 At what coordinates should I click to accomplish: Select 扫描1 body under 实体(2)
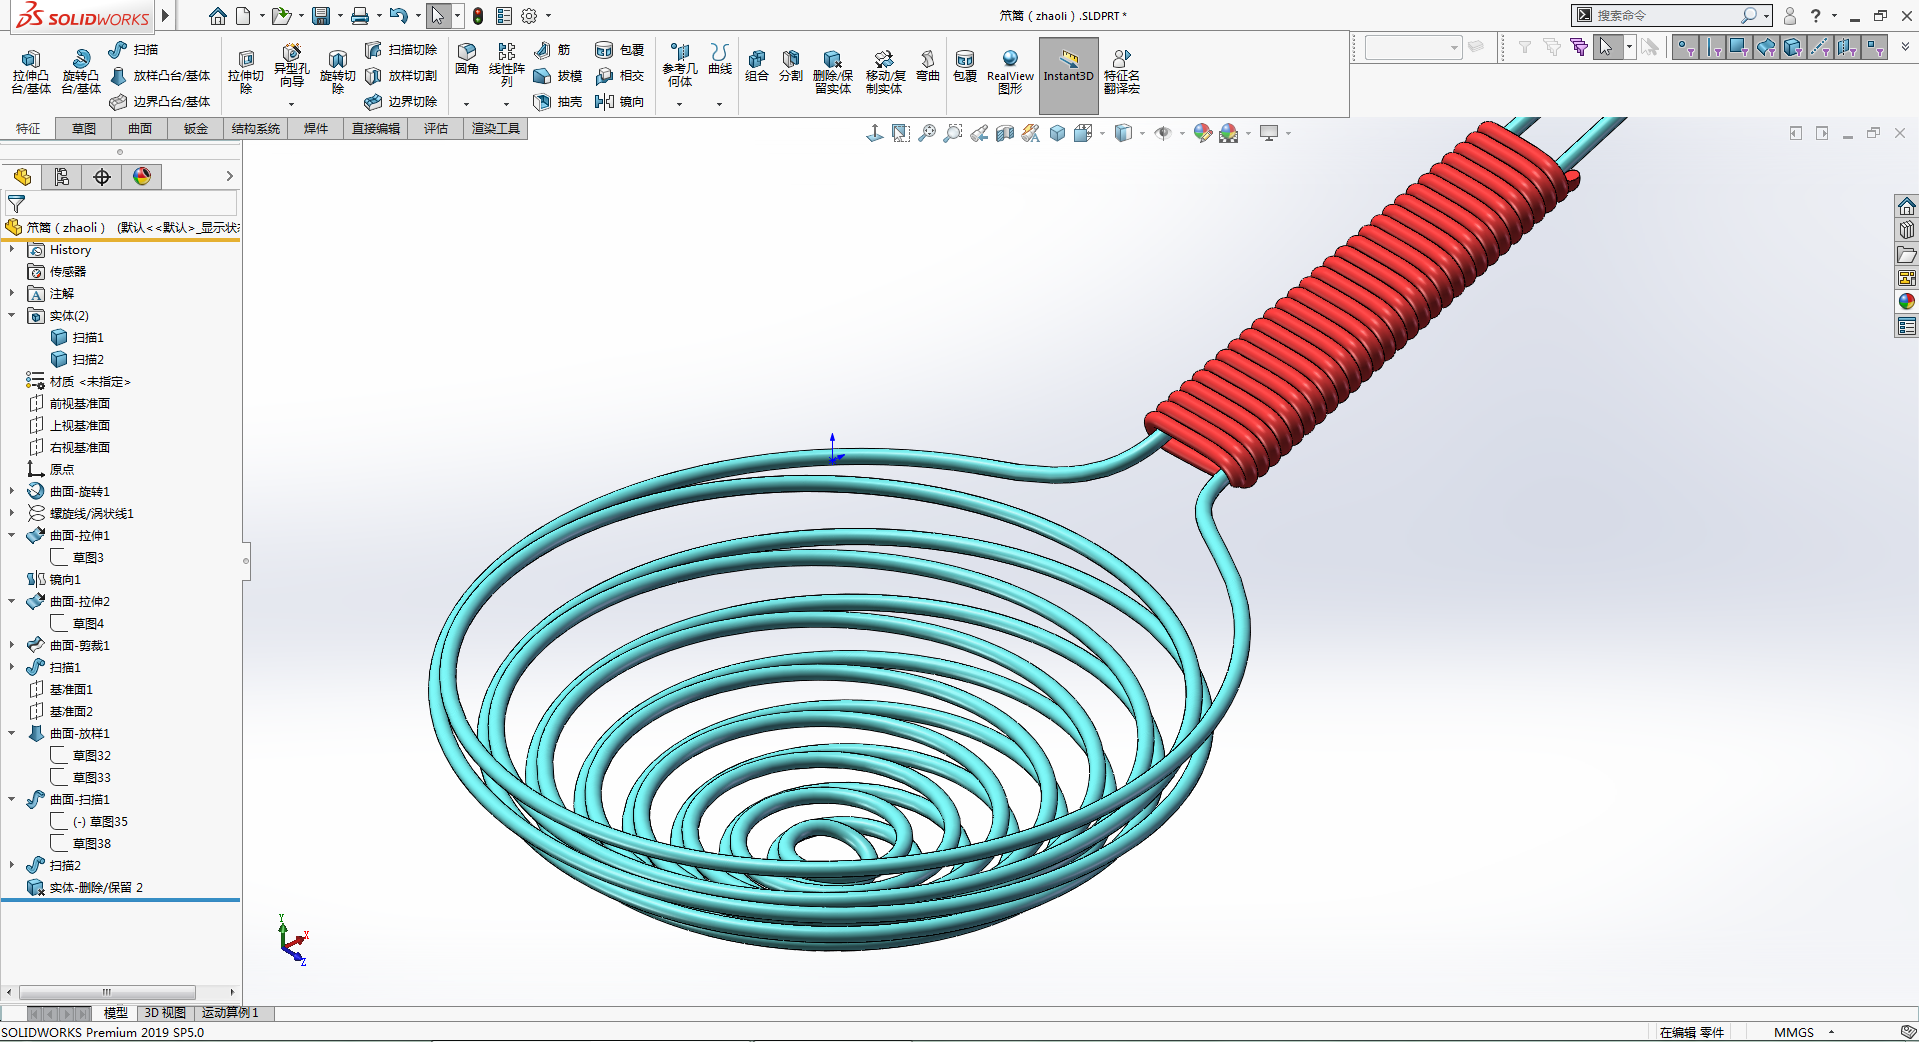[x=78, y=337]
